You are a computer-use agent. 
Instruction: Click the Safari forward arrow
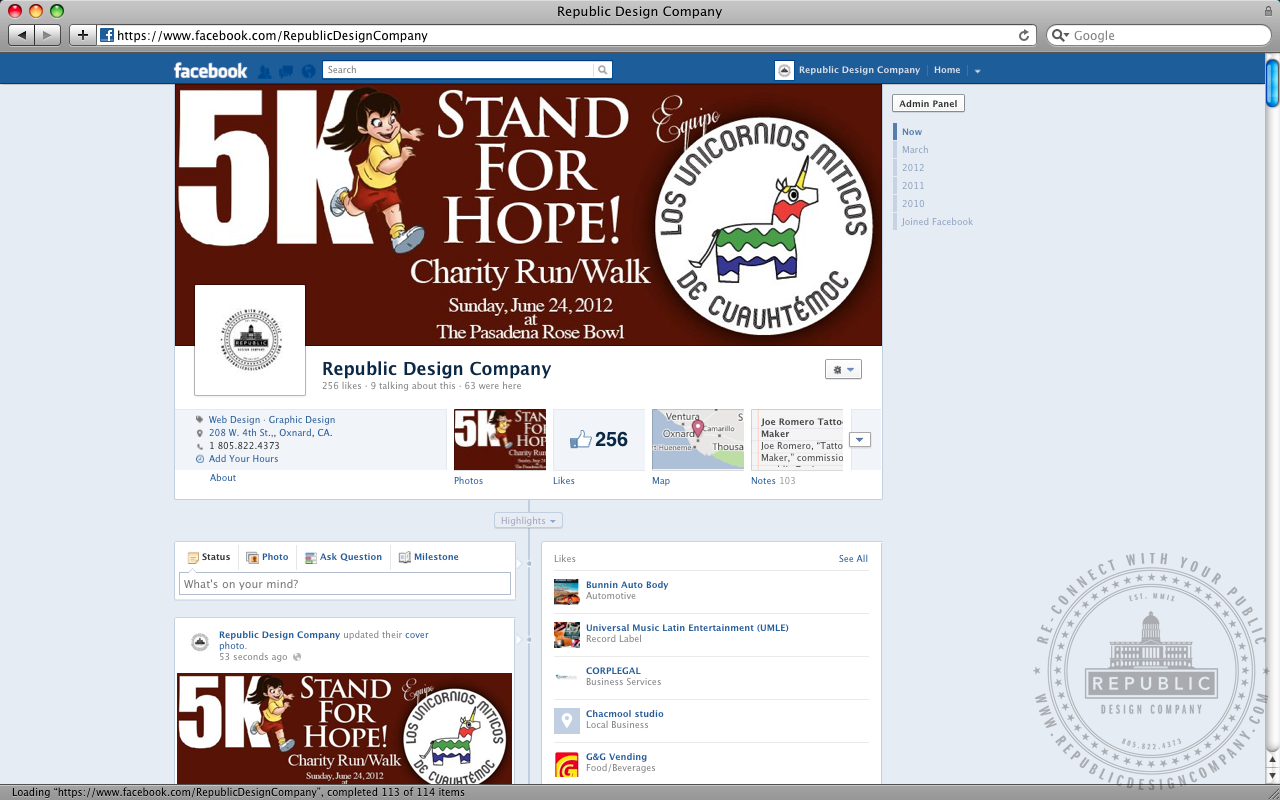click(48, 35)
